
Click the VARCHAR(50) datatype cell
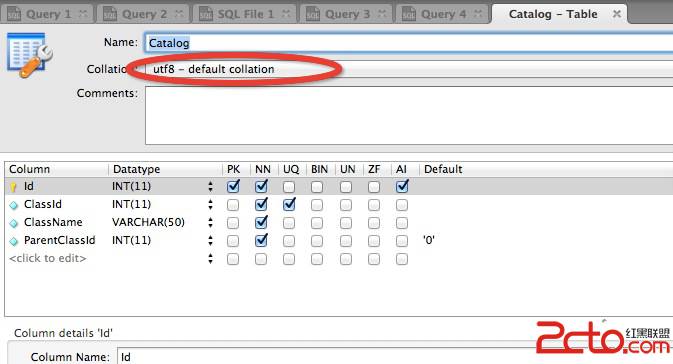[x=148, y=222]
